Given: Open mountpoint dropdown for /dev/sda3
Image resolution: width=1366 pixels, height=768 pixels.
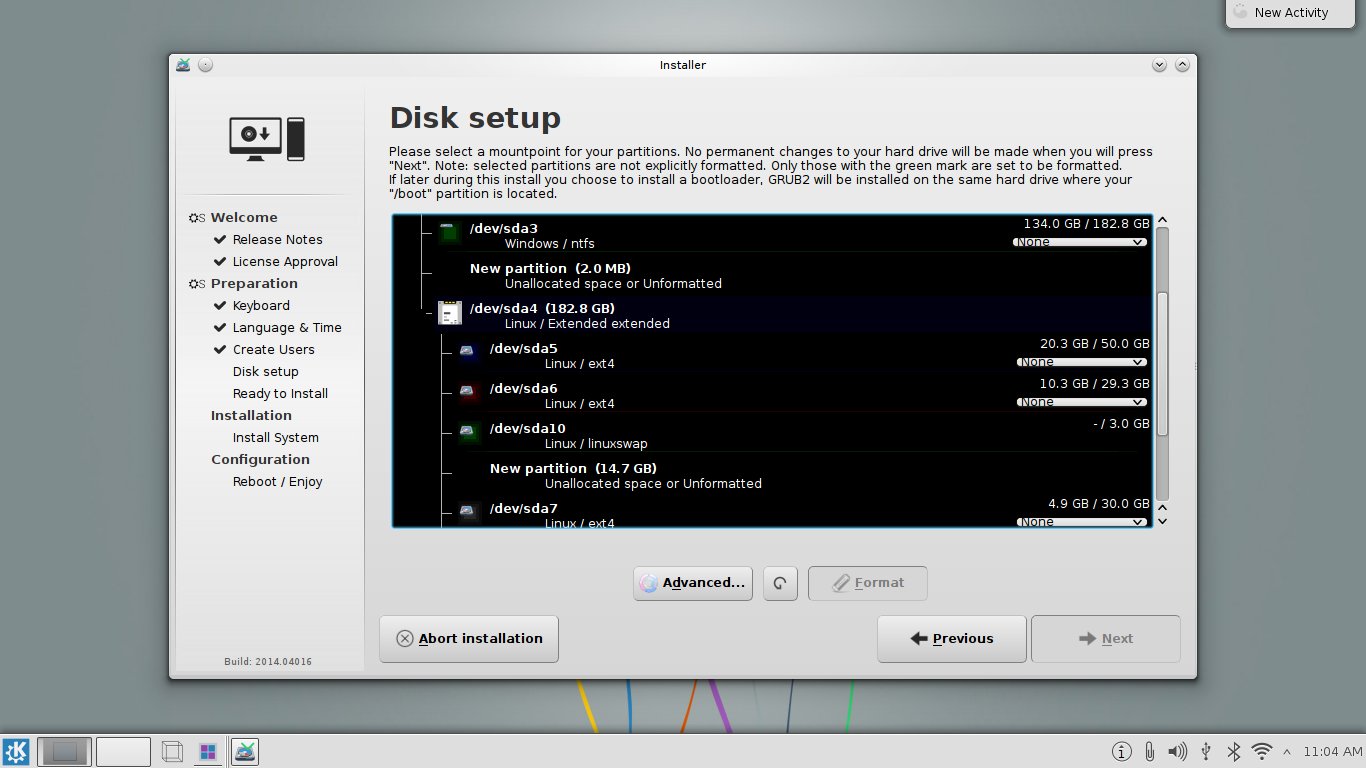Looking at the screenshot, I should coord(1080,242).
